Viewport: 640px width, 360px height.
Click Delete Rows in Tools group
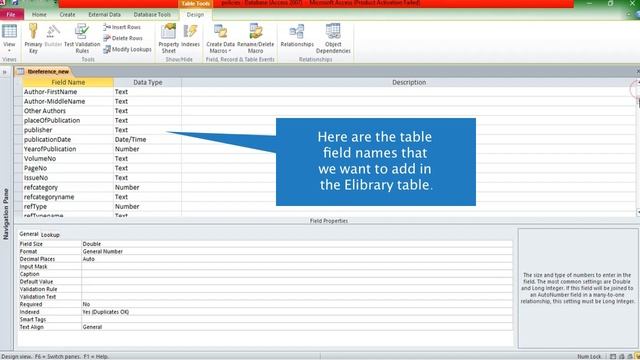tap(123, 38)
